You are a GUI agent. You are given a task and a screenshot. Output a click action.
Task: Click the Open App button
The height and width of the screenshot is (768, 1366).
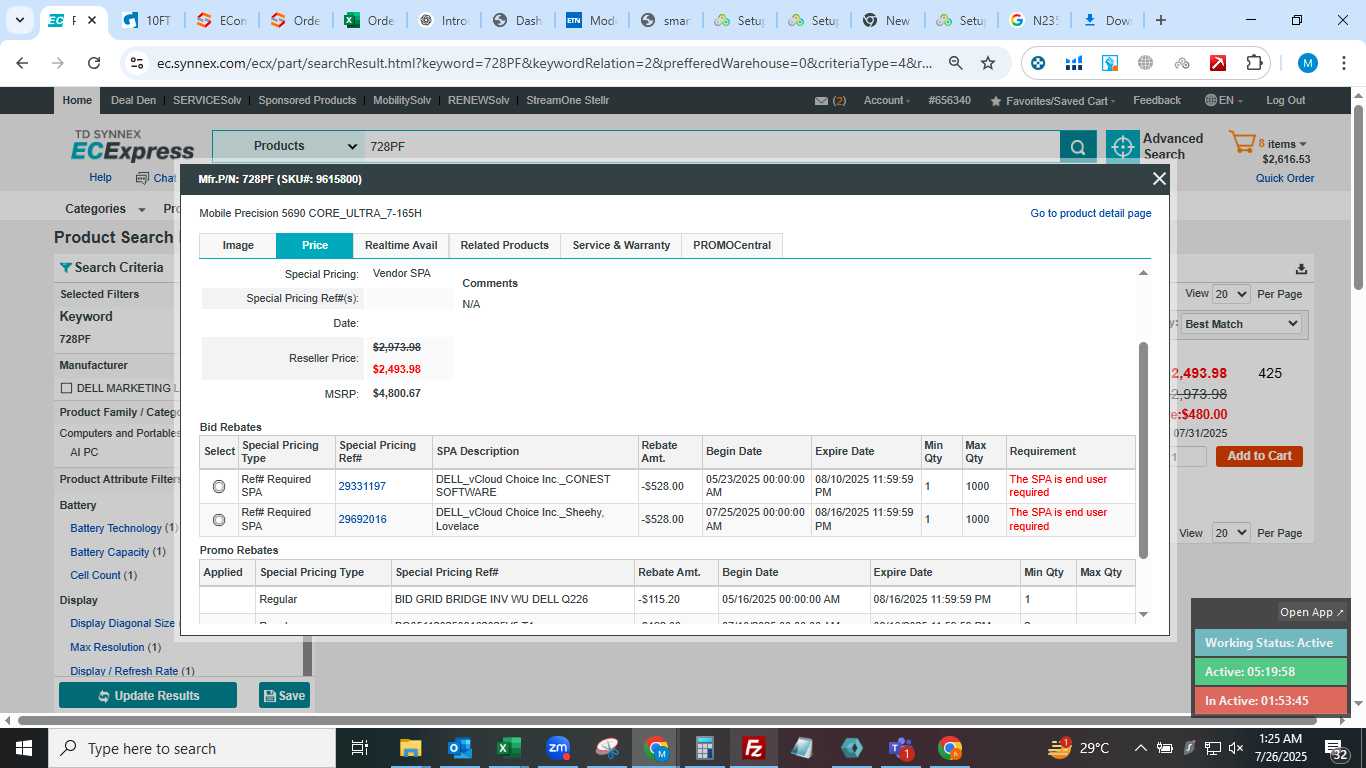pyautogui.click(x=1312, y=612)
